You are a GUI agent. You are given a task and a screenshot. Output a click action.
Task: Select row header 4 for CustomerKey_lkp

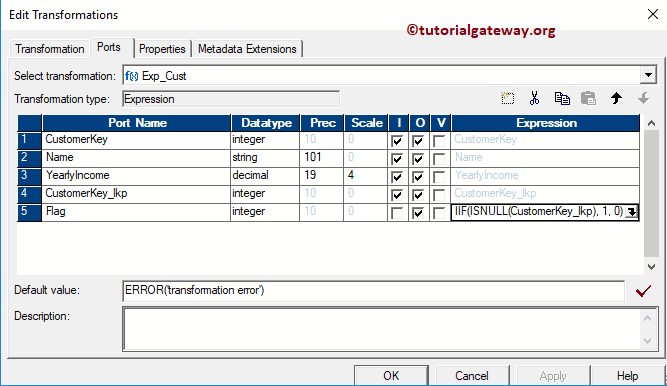tap(29, 194)
